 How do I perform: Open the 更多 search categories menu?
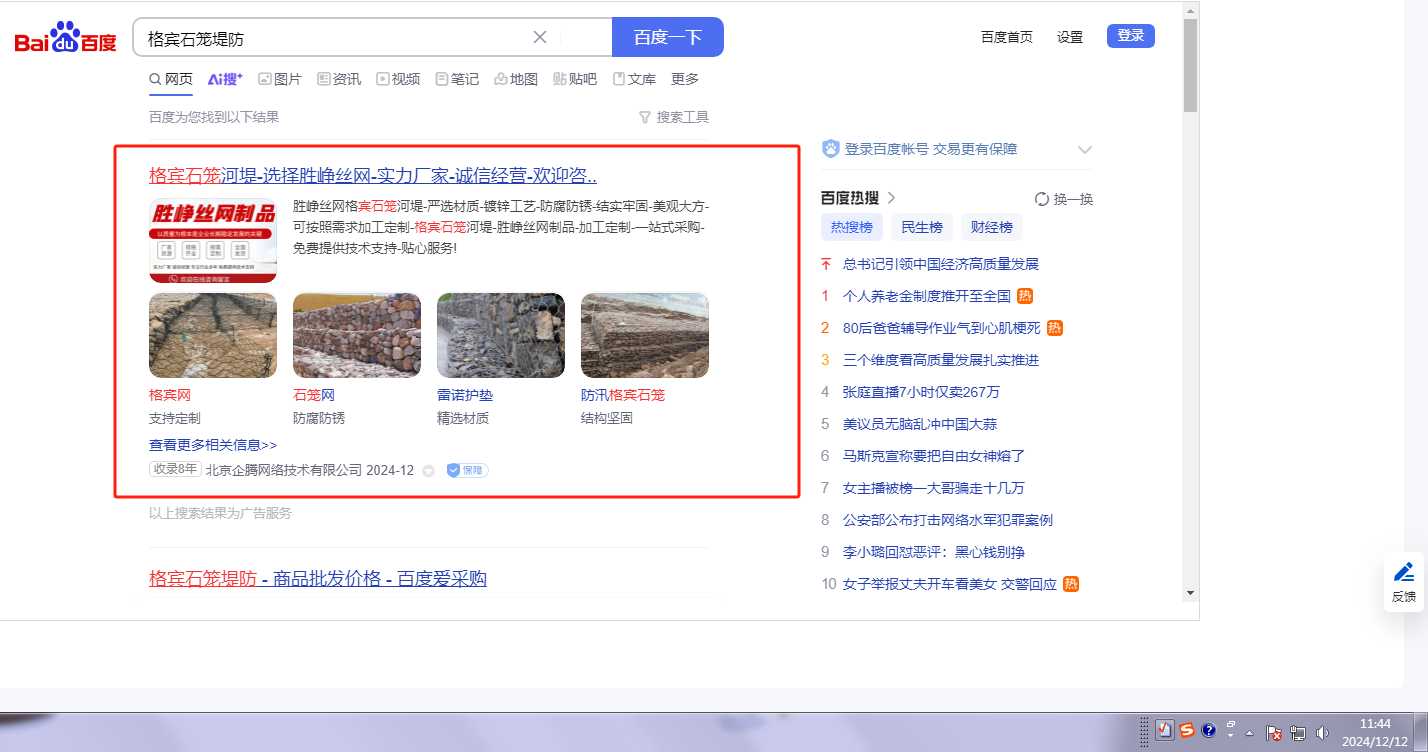[x=685, y=79]
